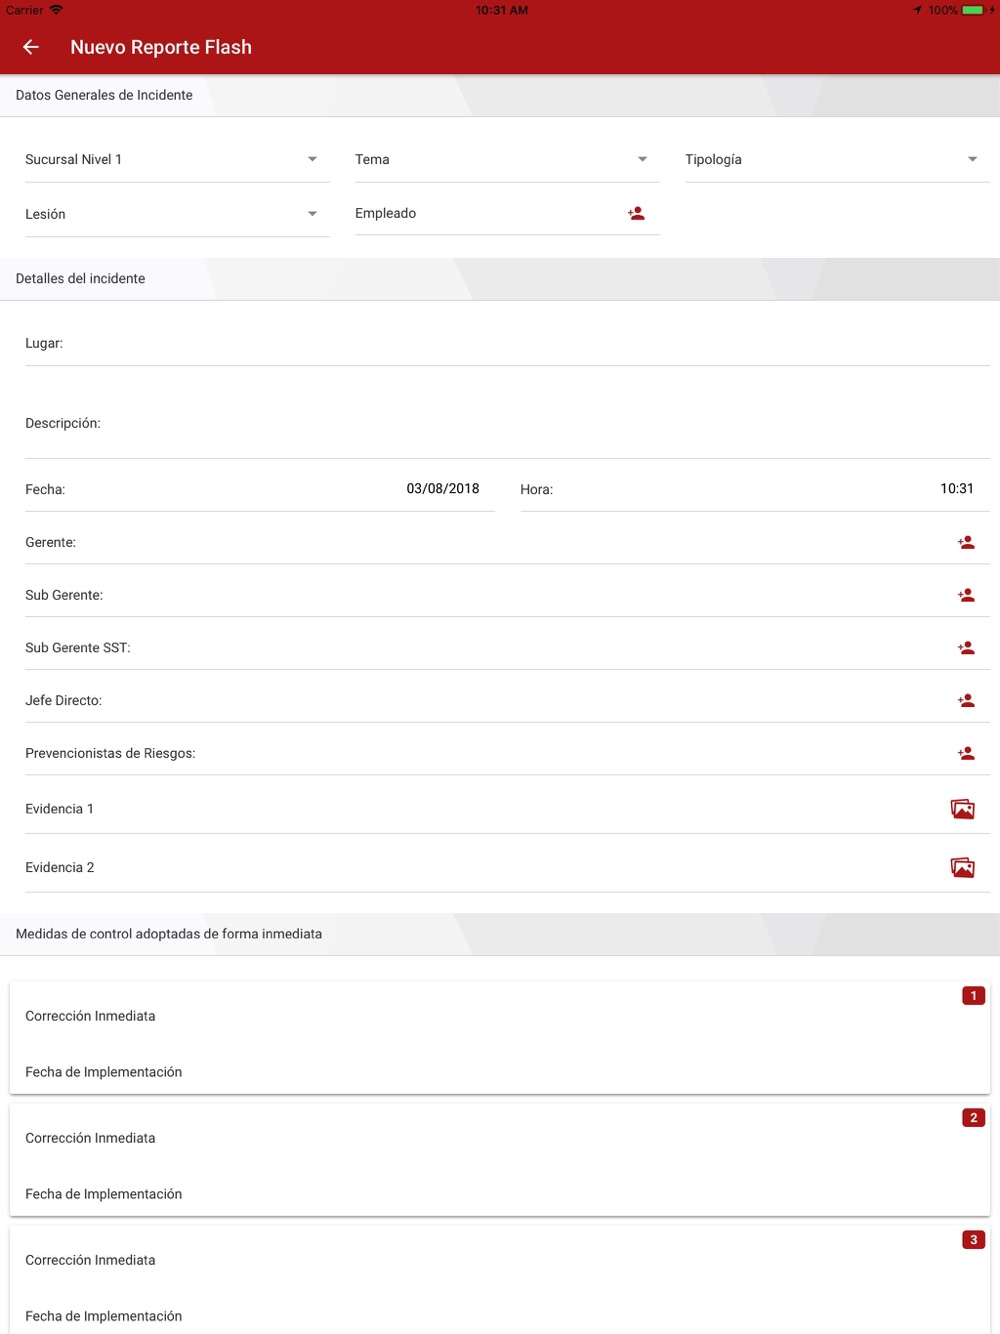This screenshot has height=1334, width=1000.
Task: Tap the 10:31 AM status bar clock
Action: [501, 10]
